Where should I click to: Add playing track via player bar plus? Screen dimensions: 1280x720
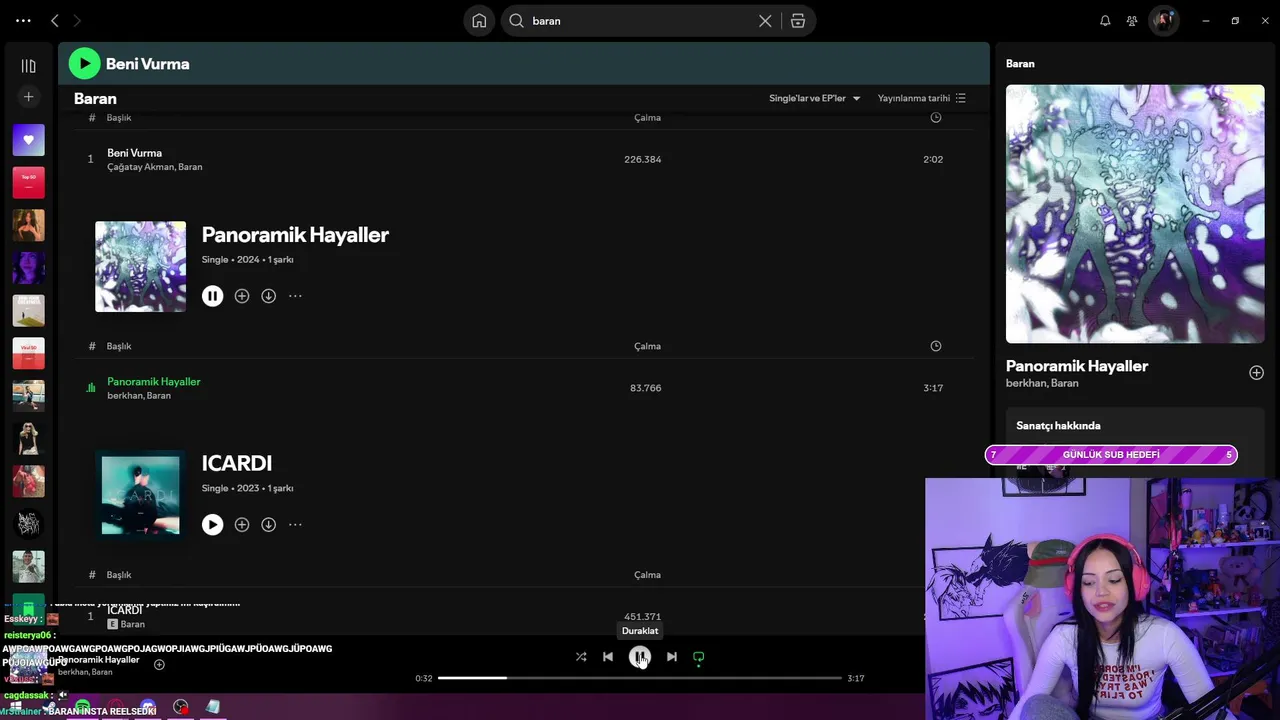point(159,665)
